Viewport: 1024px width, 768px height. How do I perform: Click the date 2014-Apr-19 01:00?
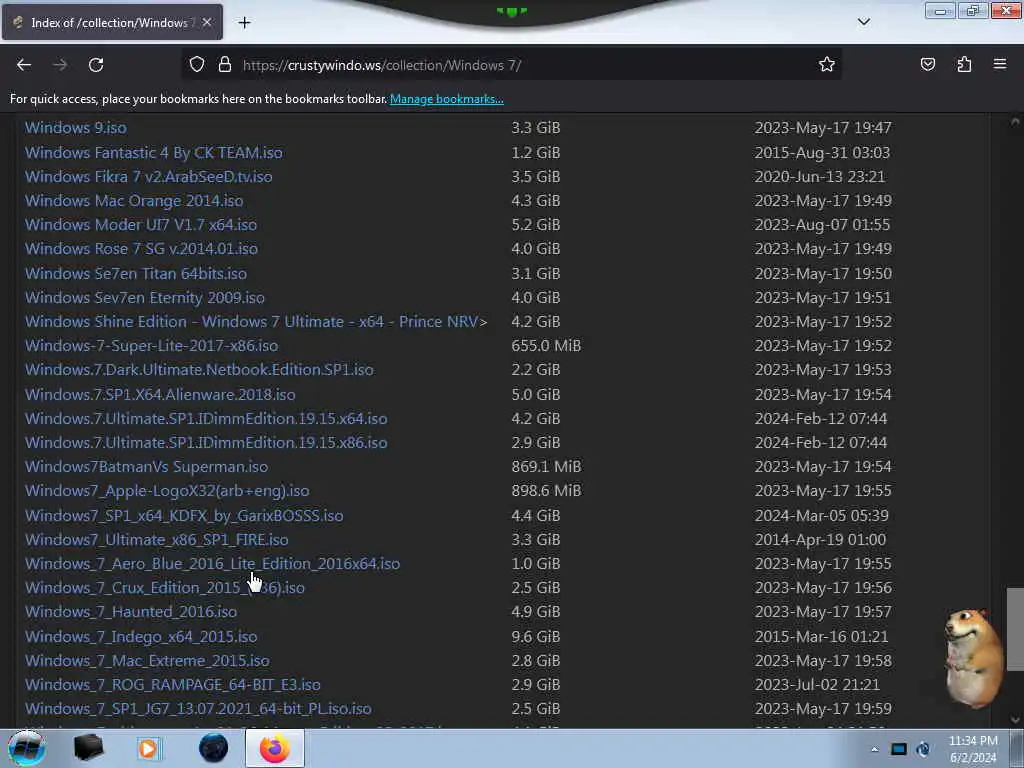click(820, 540)
